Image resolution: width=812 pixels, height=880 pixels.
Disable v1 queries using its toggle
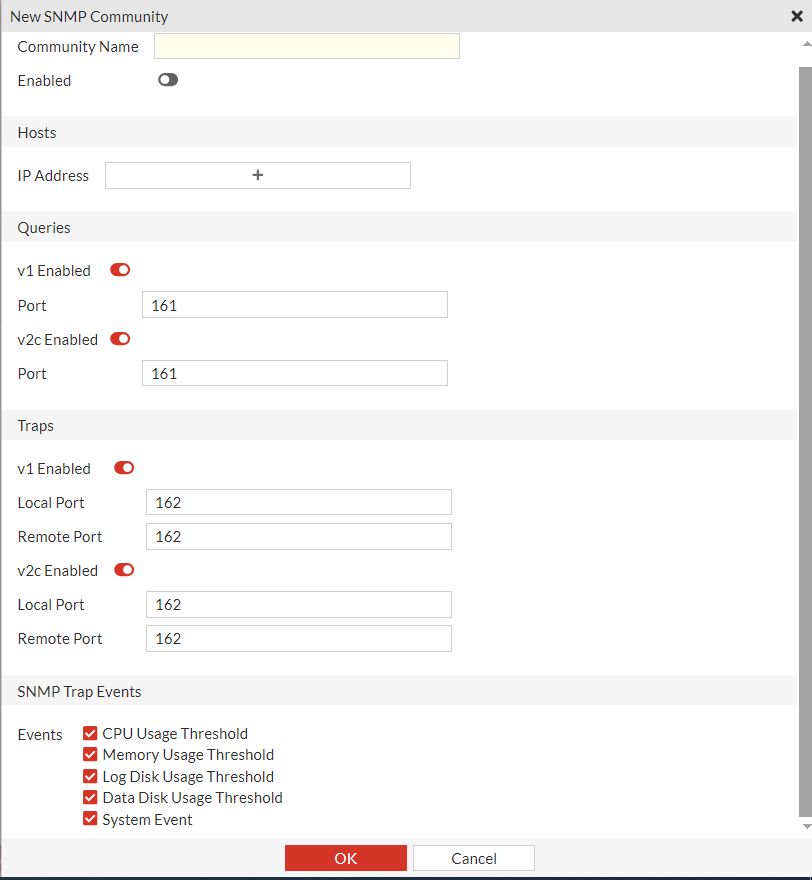(x=119, y=269)
